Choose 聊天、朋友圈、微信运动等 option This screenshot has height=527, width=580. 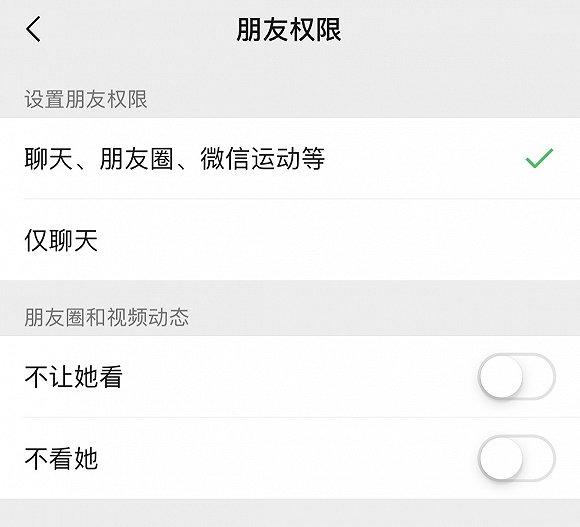[290, 158]
